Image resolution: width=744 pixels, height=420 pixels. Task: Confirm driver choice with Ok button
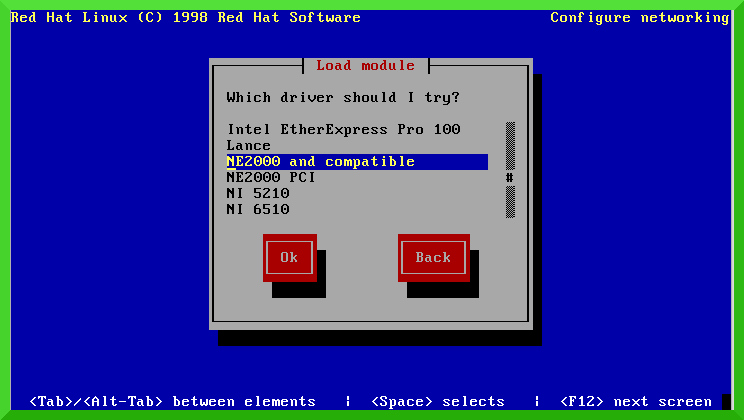(289, 258)
